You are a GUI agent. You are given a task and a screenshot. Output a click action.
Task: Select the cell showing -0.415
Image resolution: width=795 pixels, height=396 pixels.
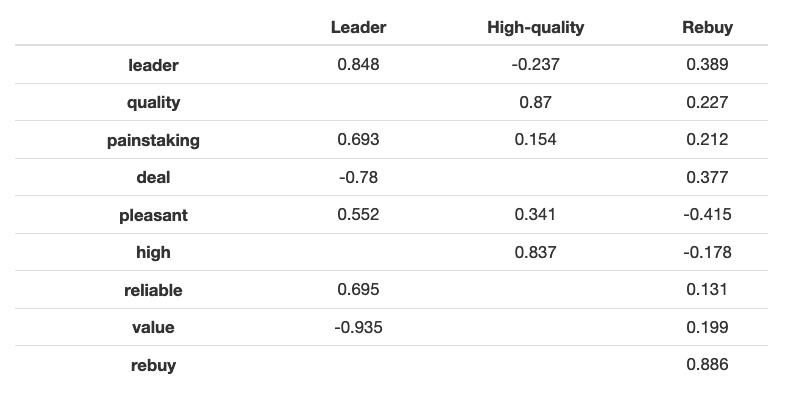point(707,214)
